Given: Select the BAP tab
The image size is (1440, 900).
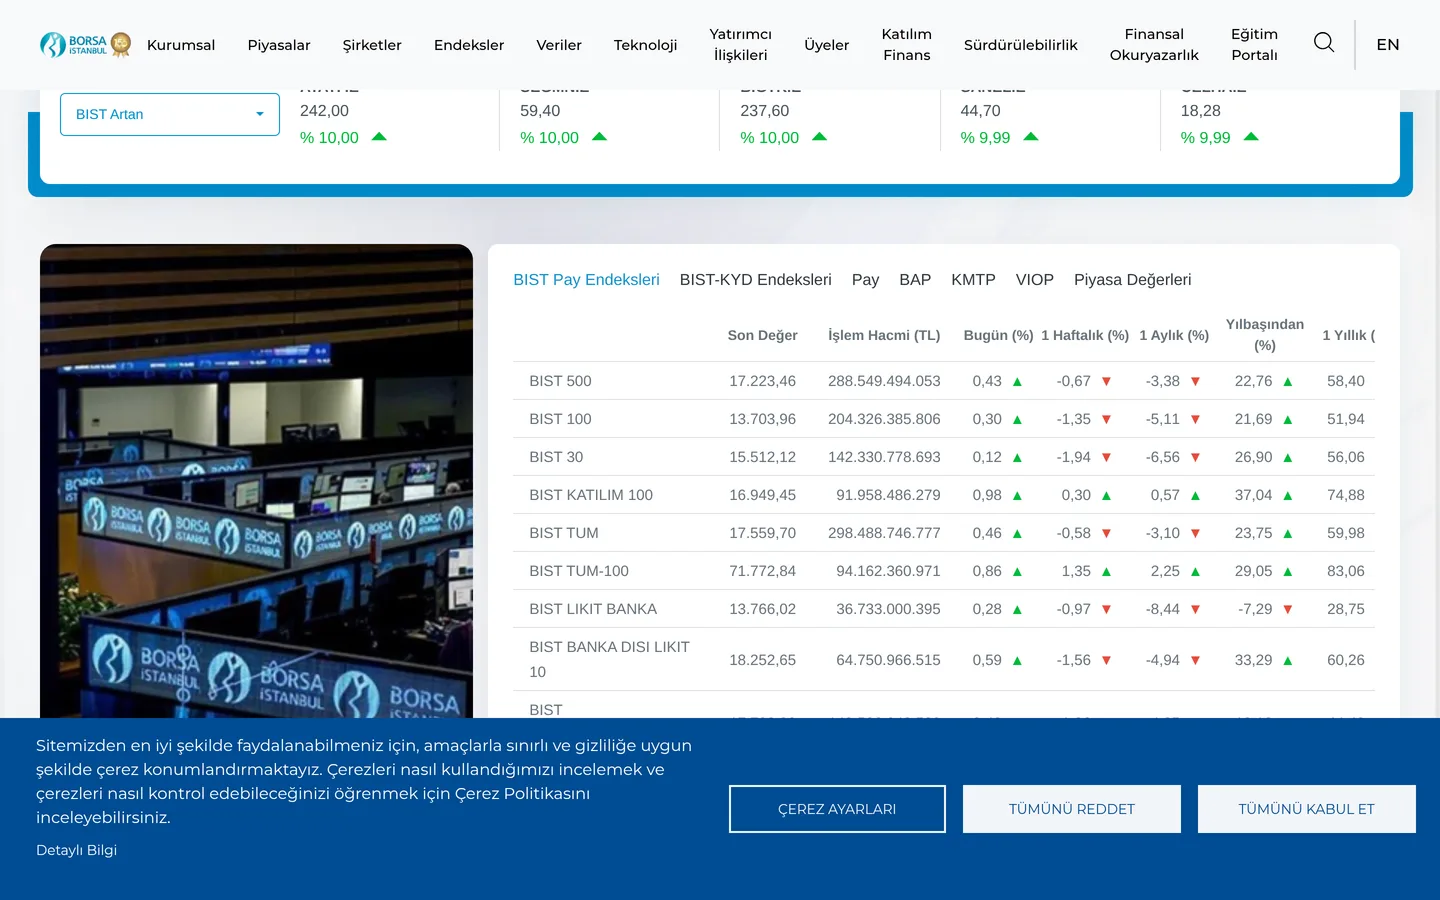Looking at the screenshot, I should pyautogui.click(x=915, y=280).
